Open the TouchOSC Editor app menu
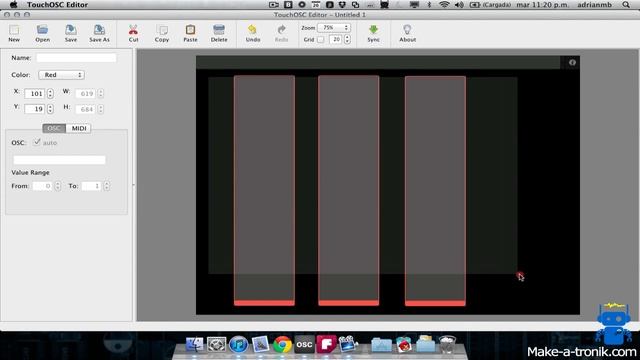The height and width of the screenshot is (360, 640). (x=57, y=5)
